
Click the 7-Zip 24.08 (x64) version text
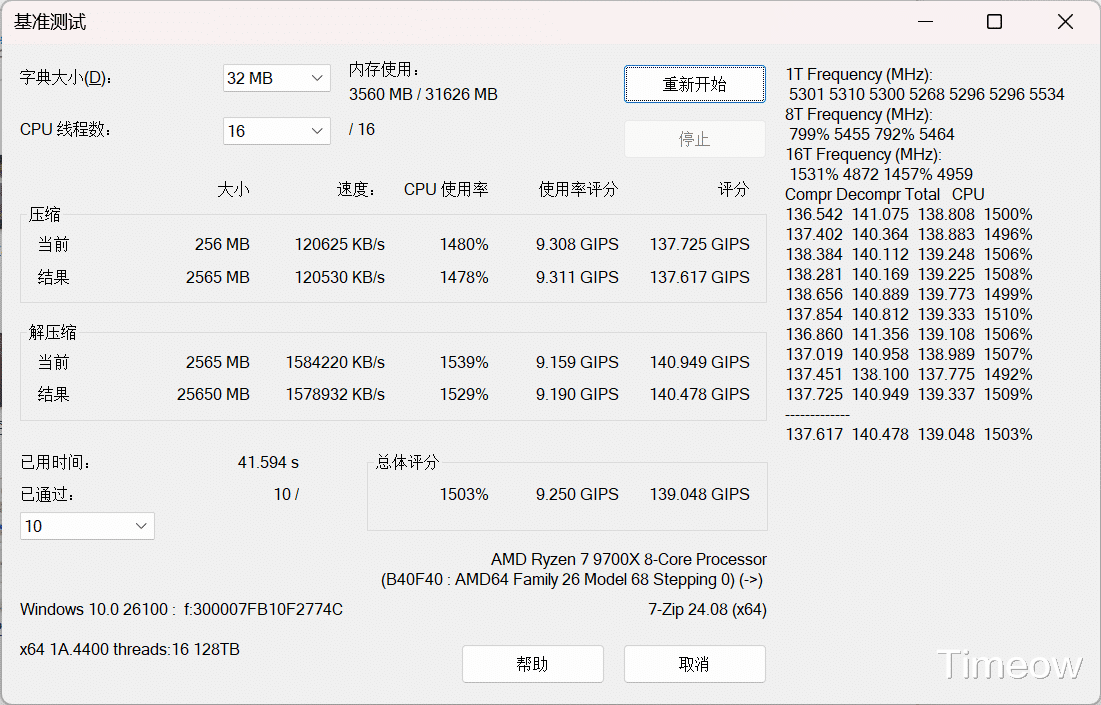[x=707, y=610]
